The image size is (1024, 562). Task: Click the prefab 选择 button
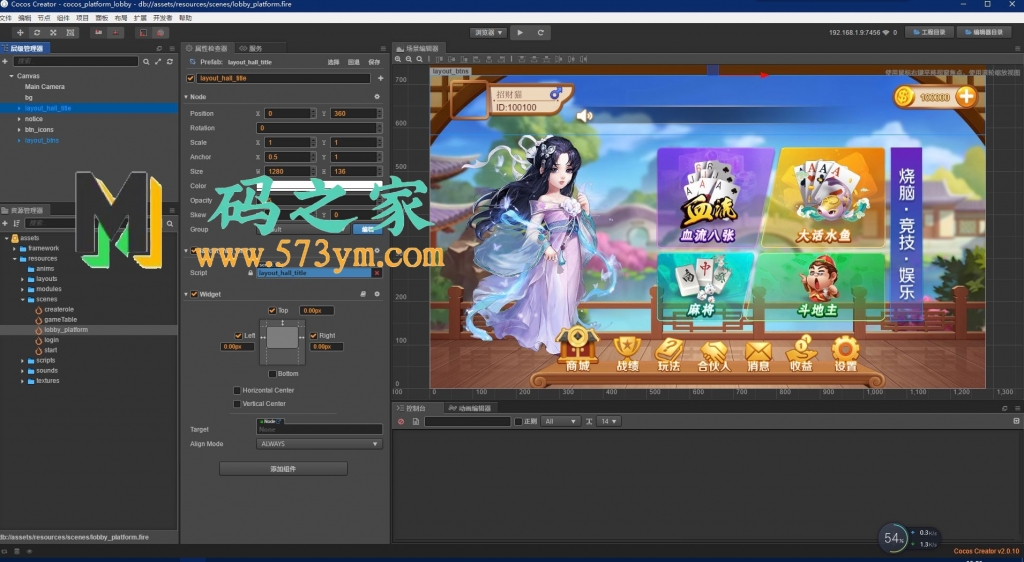tap(334, 63)
